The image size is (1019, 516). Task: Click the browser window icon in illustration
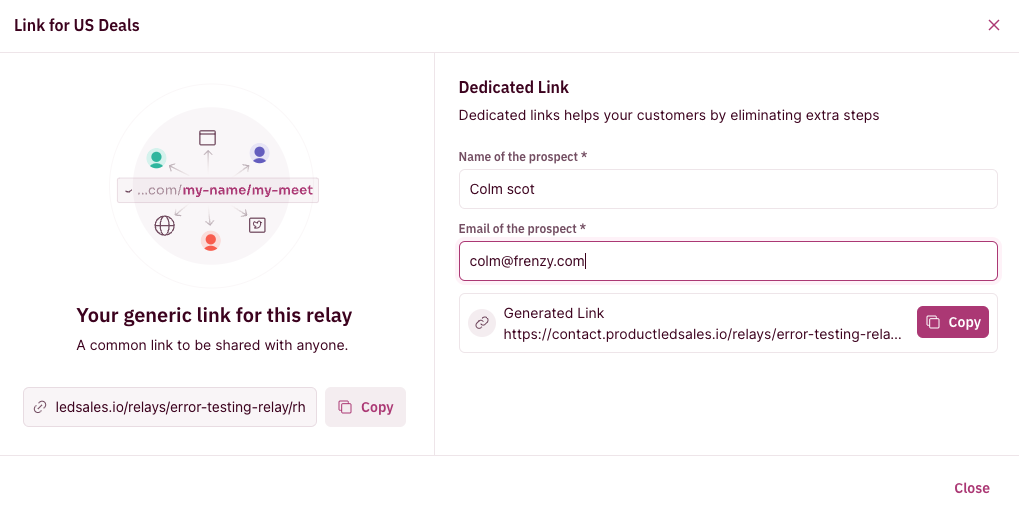pyautogui.click(x=207, y=138)
